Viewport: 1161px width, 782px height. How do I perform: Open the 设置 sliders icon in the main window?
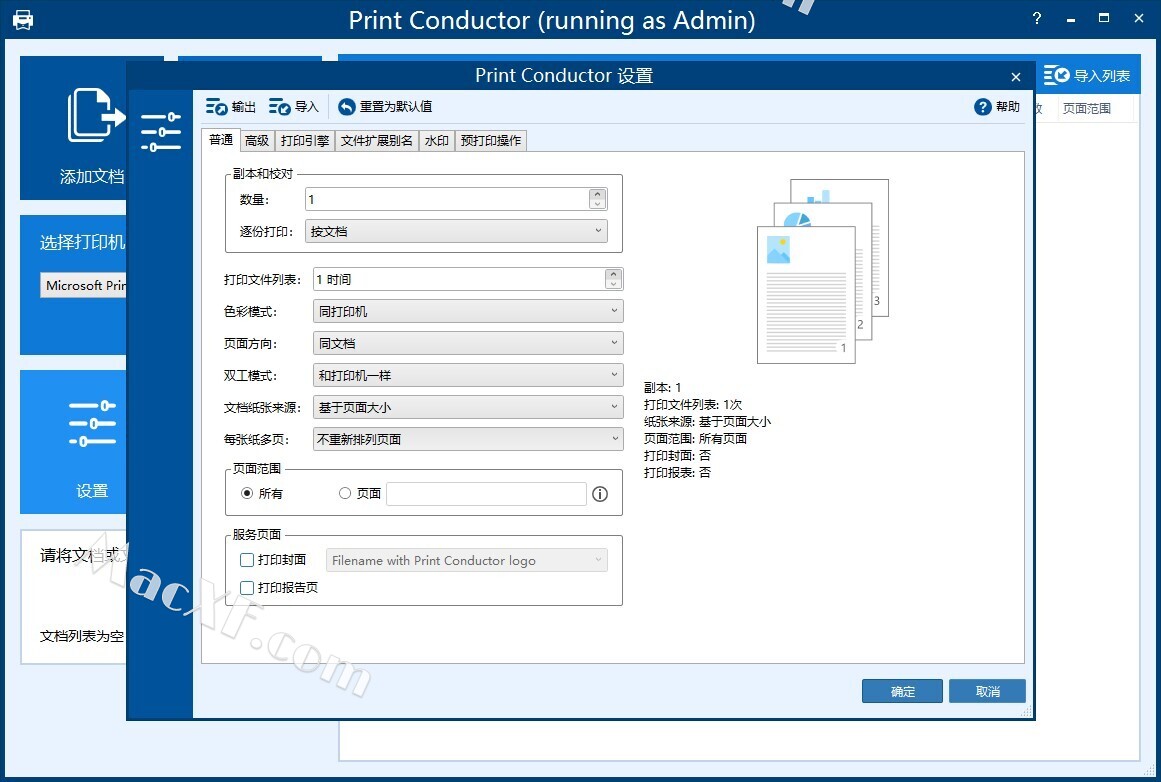[93, 424]
